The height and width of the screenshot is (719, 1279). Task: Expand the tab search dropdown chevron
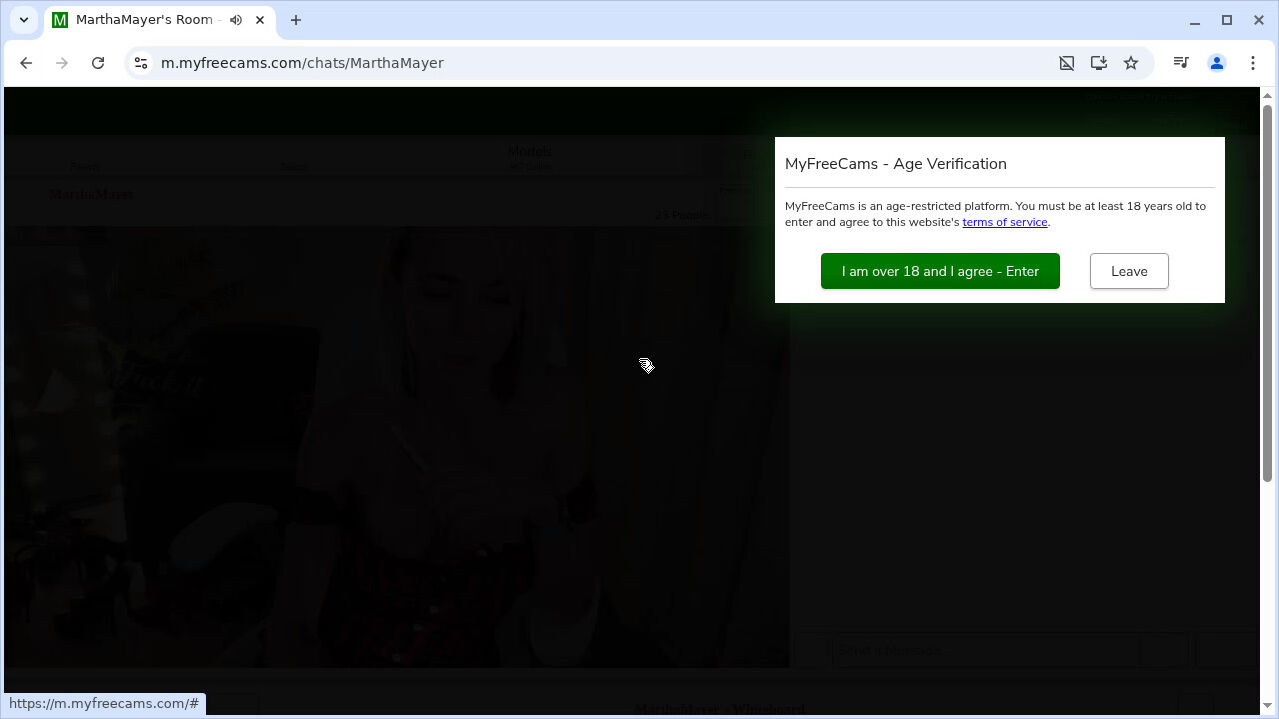pos(24,20)
